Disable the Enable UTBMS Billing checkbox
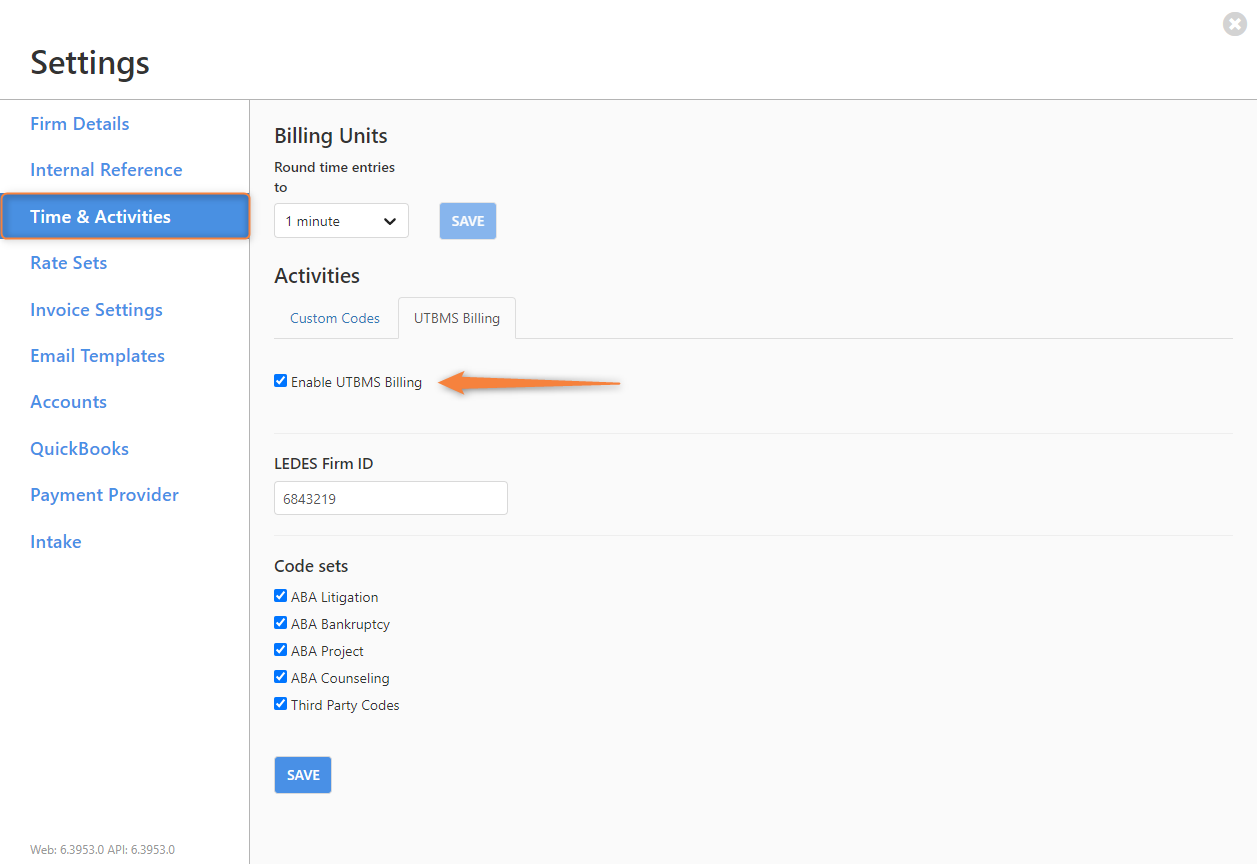This screenshot has width=1257, height=864. pyautogui.click(x=280, y=380)
